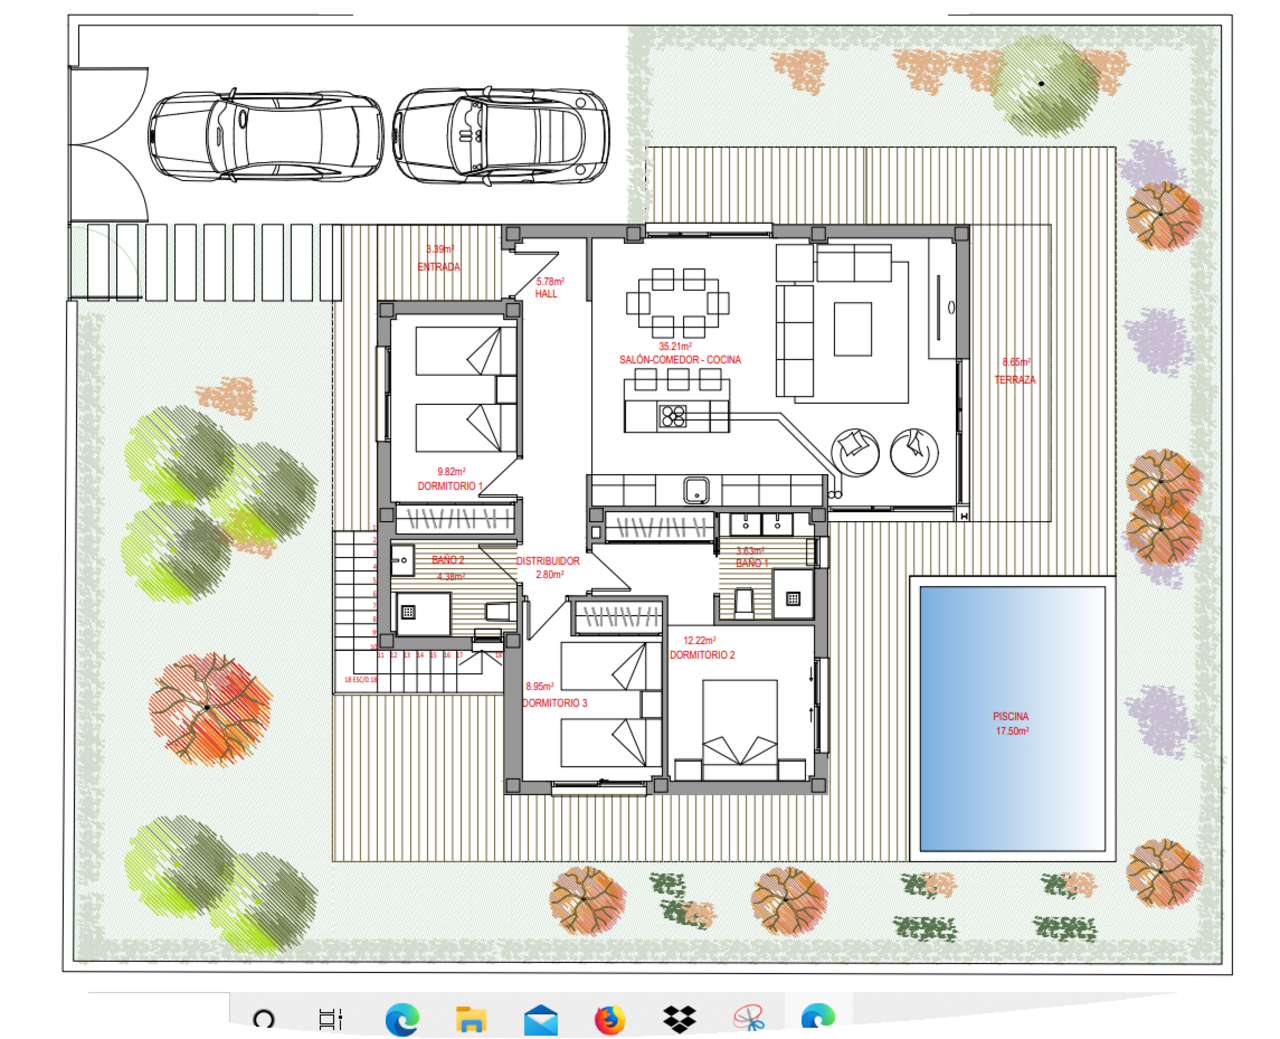Viewport: 1280px width, 1039px height.
Task: Click the 17.50m² pool area value
Action: click(x=1012, y=731)
